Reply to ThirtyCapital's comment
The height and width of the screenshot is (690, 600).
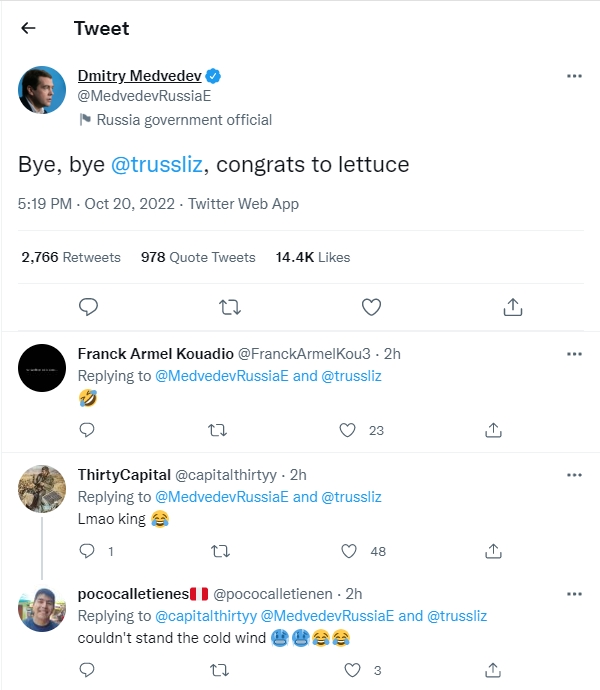(87, 551)
